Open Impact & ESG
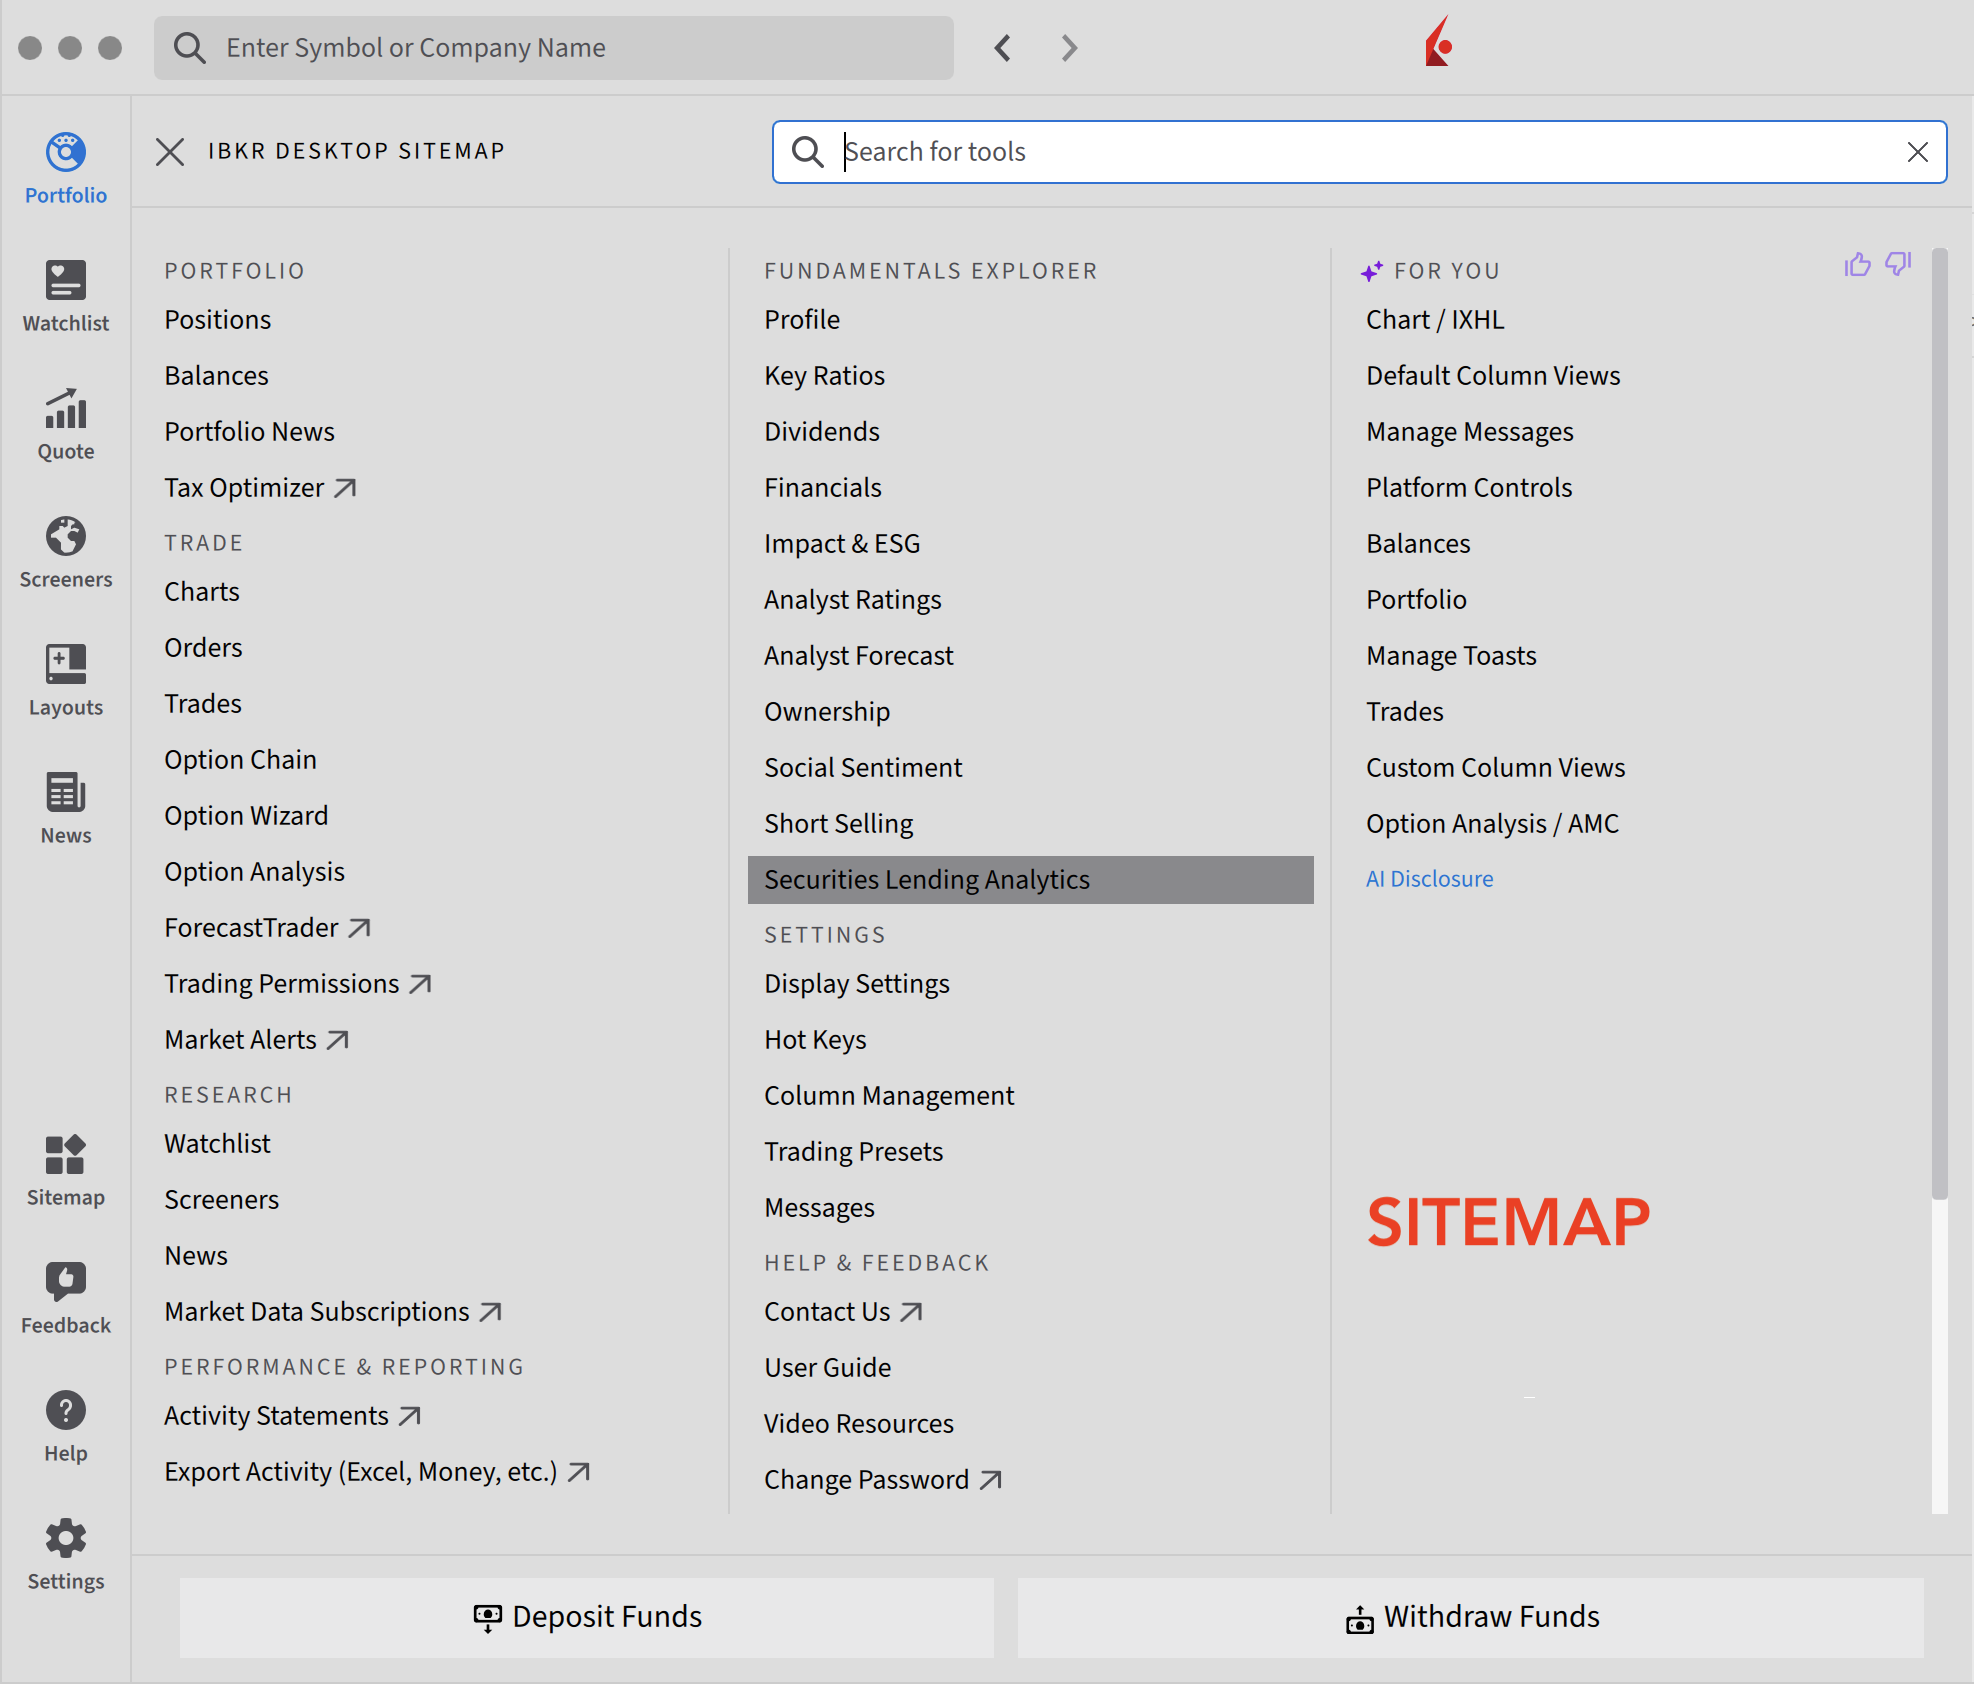This screenshot has width=1974, height=1684. pos(842,544)
